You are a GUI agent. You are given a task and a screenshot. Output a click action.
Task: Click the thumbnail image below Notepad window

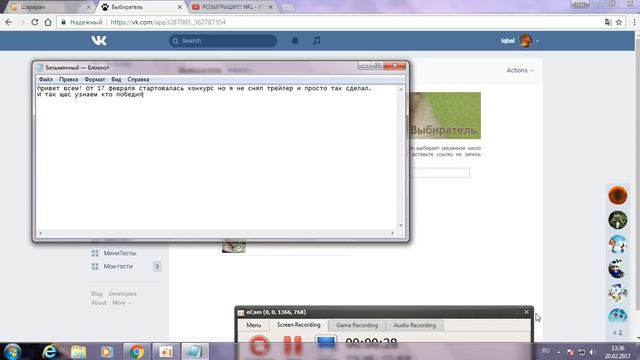point(233,247)
